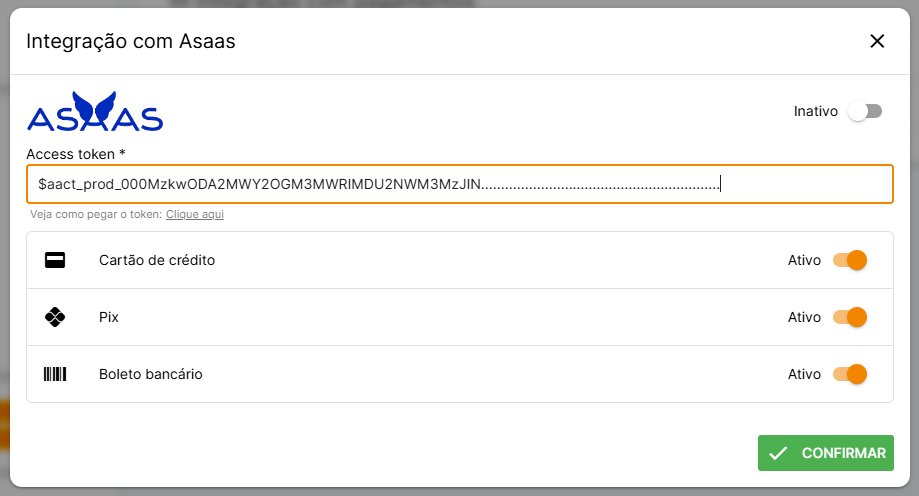Disable the Cartão de crédito toggle
The image size is (919, 496).
click(850, 261)
